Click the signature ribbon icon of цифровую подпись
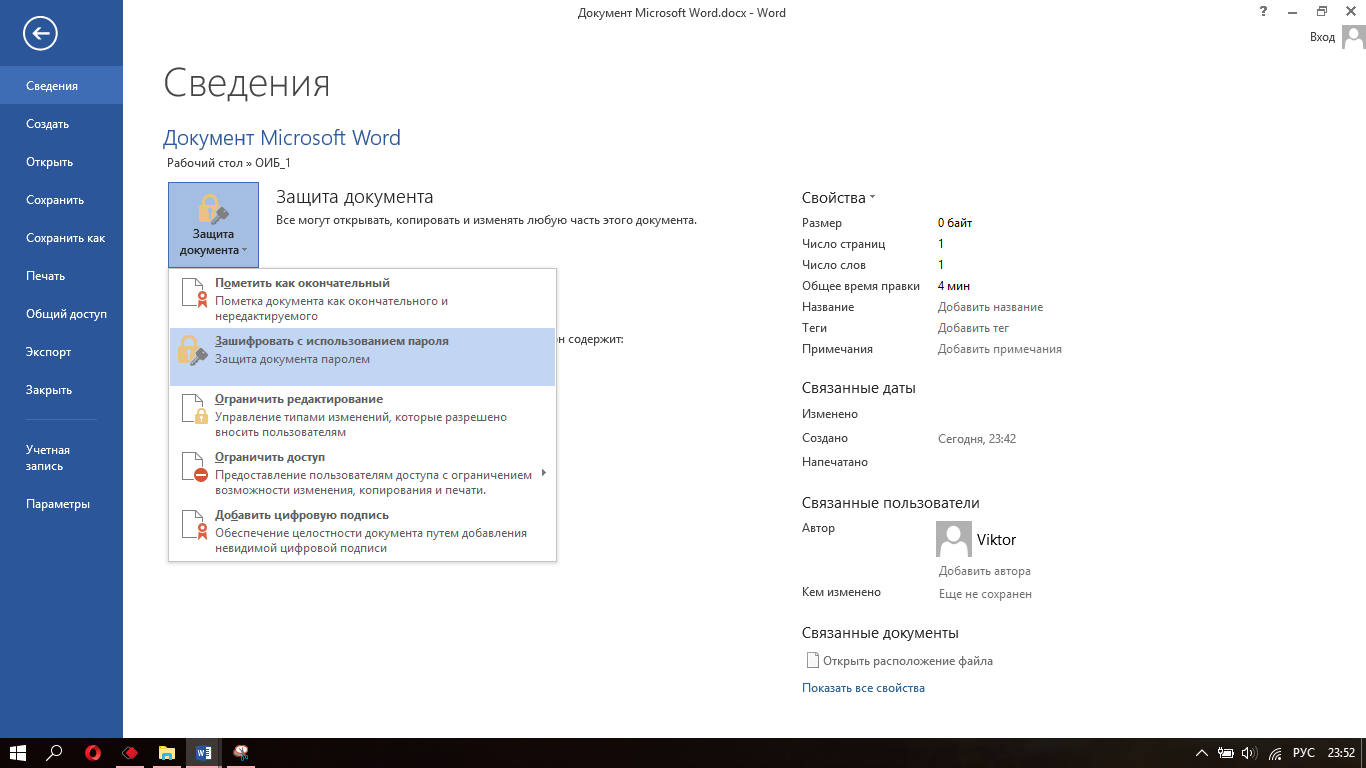 coord(193,524)
